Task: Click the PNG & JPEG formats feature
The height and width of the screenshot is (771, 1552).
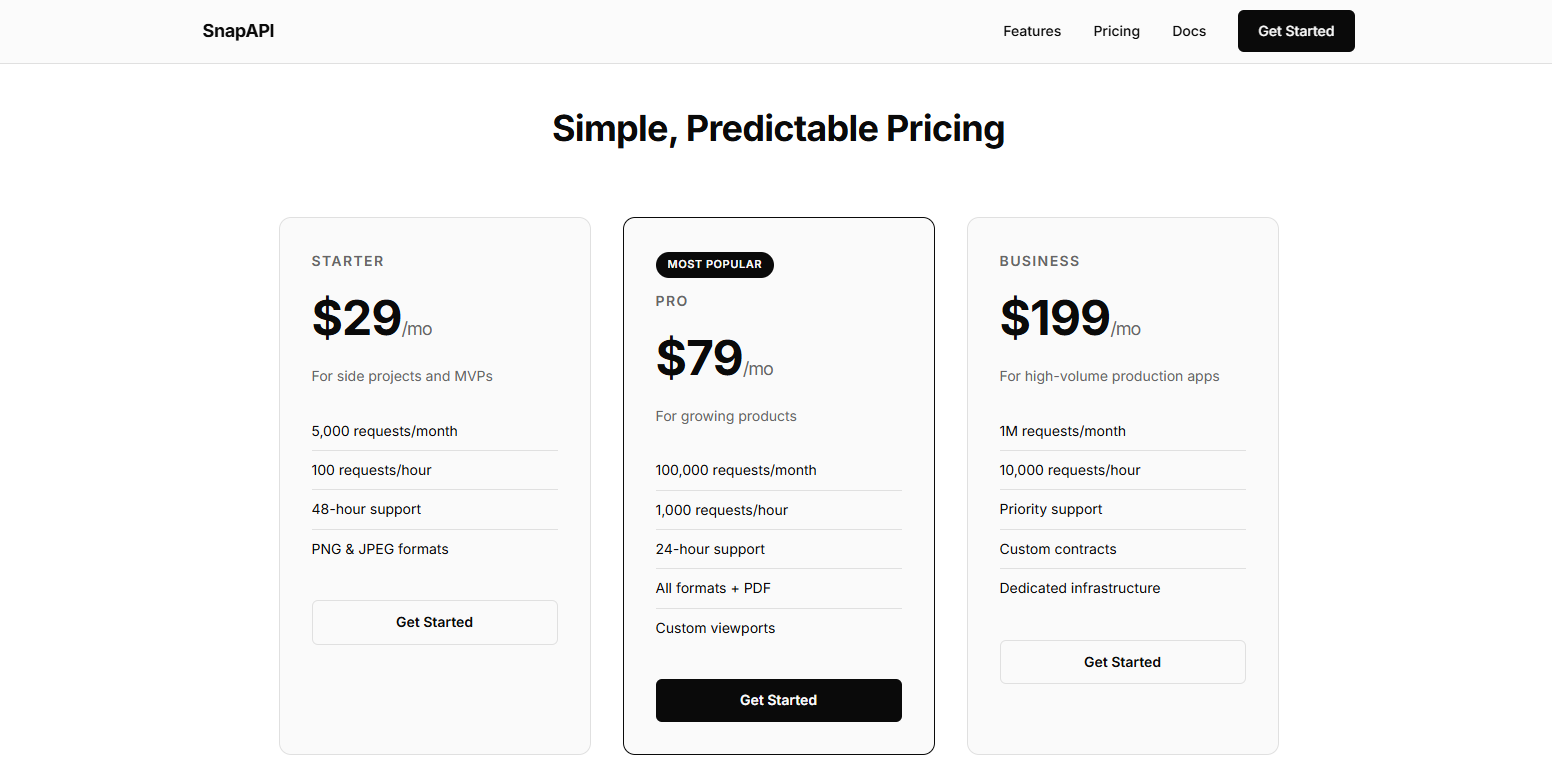Action: point(380,549)
